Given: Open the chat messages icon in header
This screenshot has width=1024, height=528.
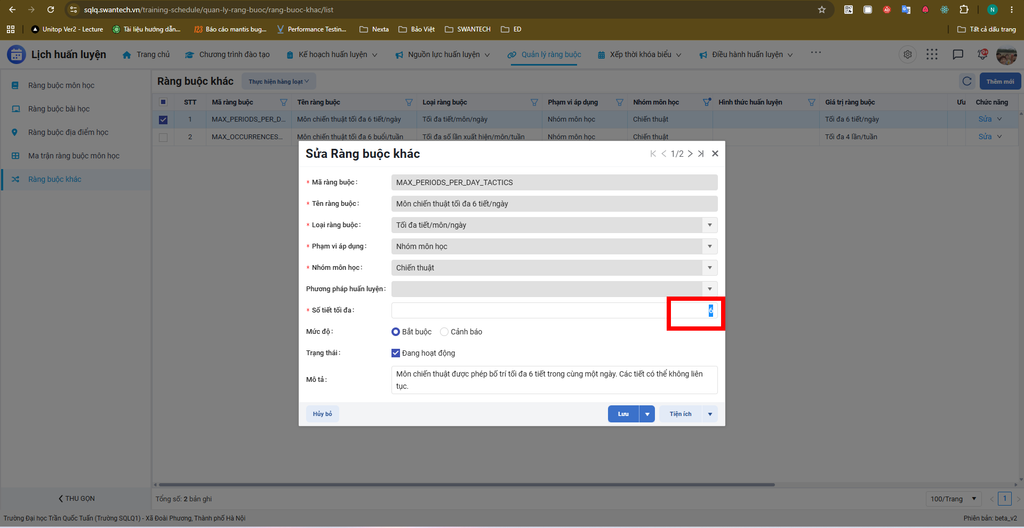Looking at the screenshot, I should 957,55.
